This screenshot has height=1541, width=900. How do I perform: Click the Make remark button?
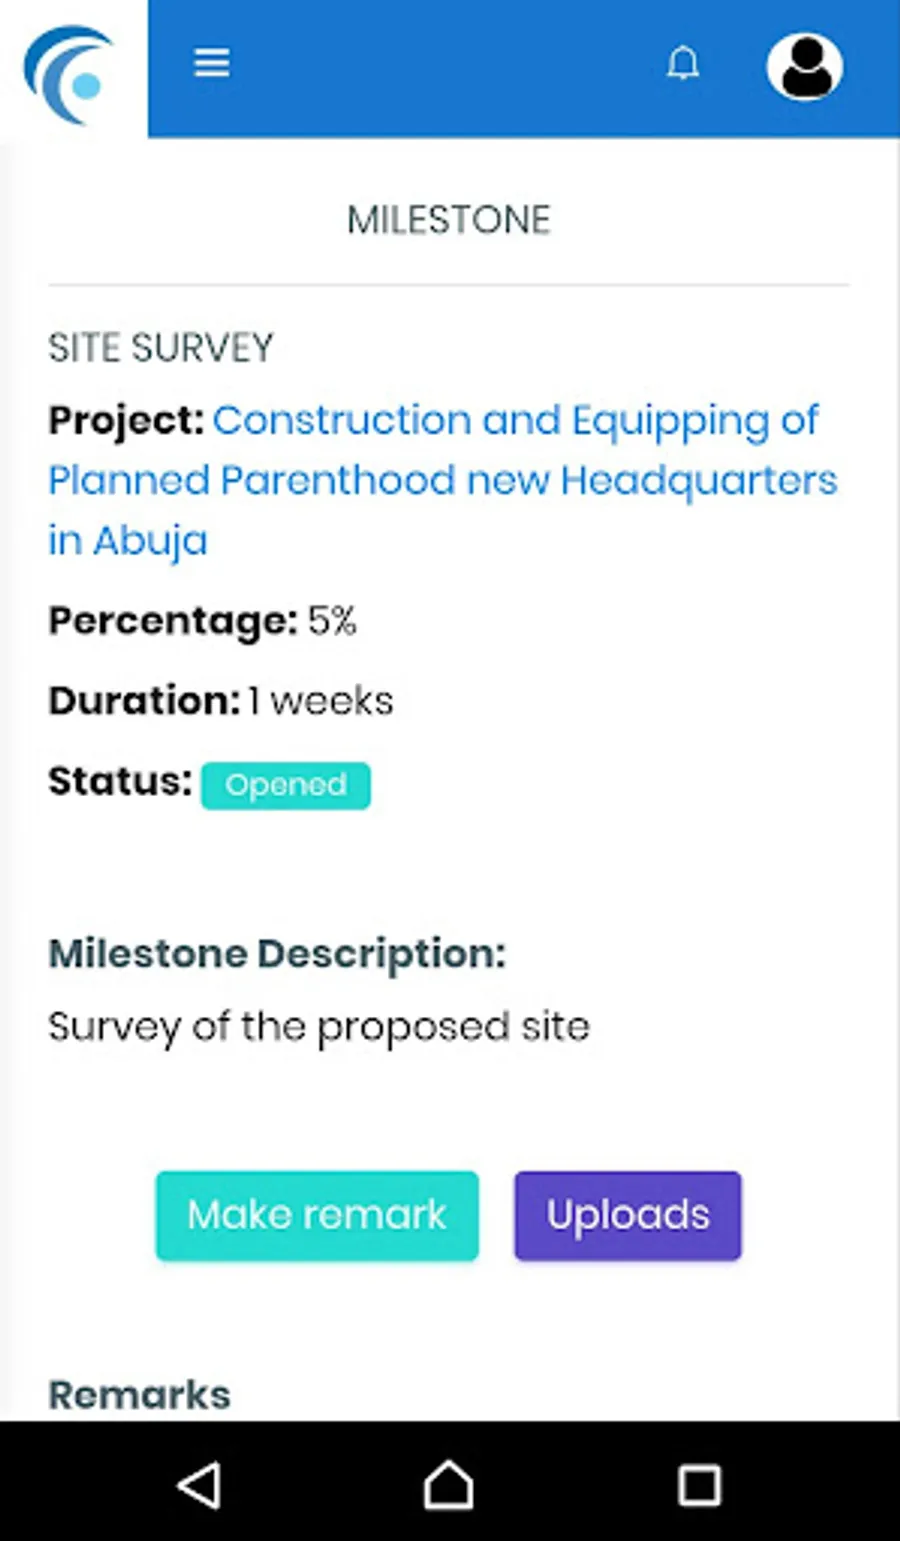point(317,1215)
